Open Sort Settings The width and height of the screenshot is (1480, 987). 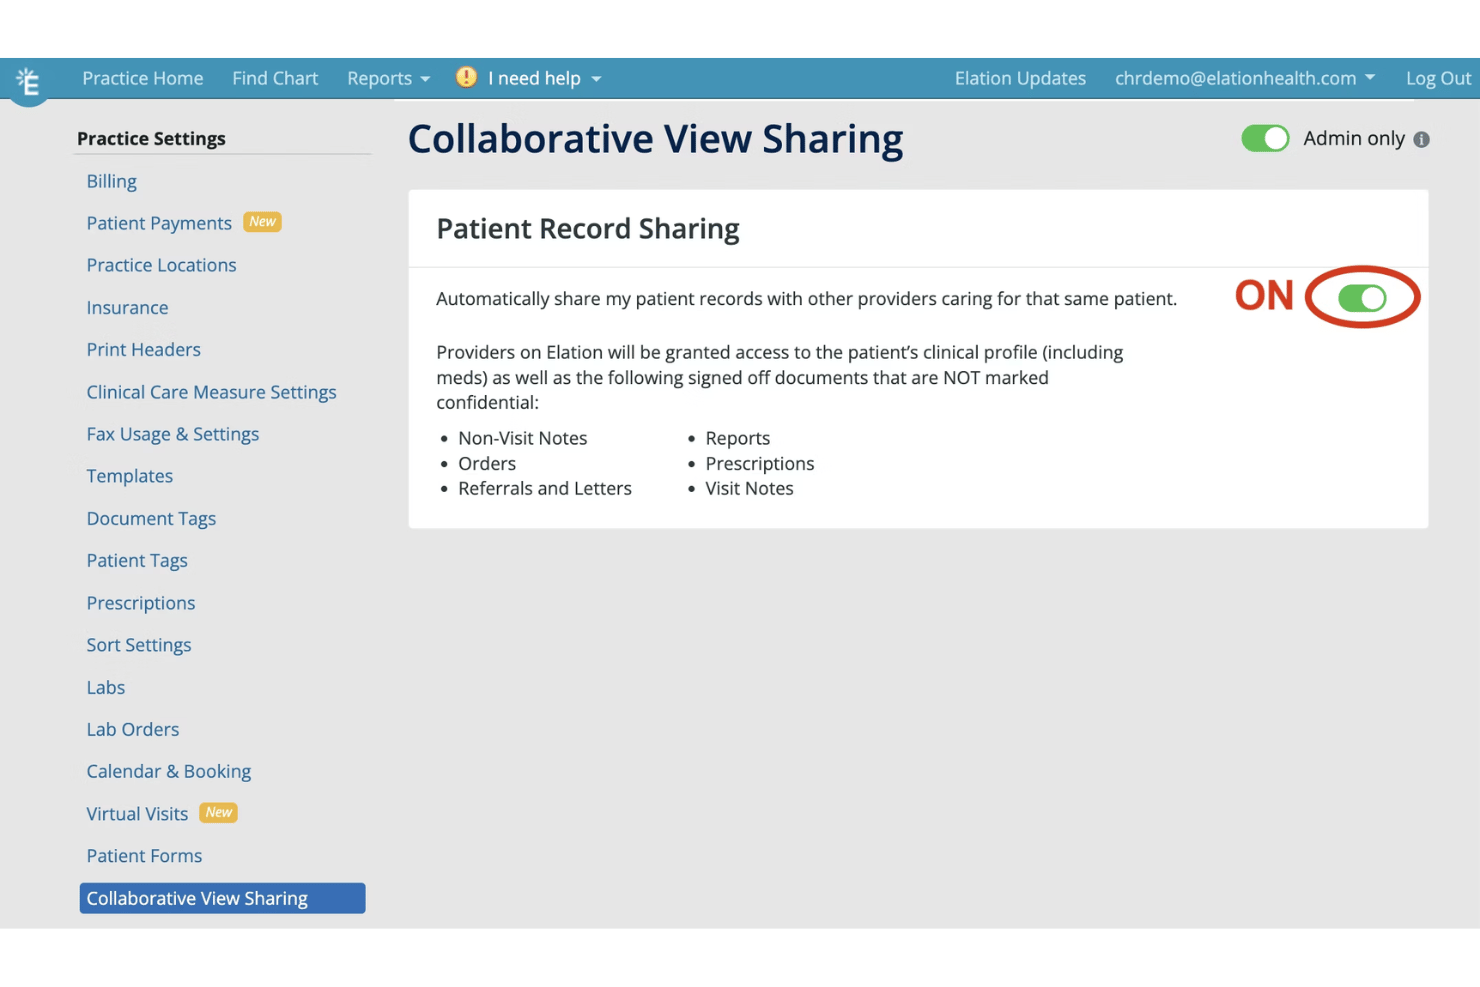click(x=138, y=645)
